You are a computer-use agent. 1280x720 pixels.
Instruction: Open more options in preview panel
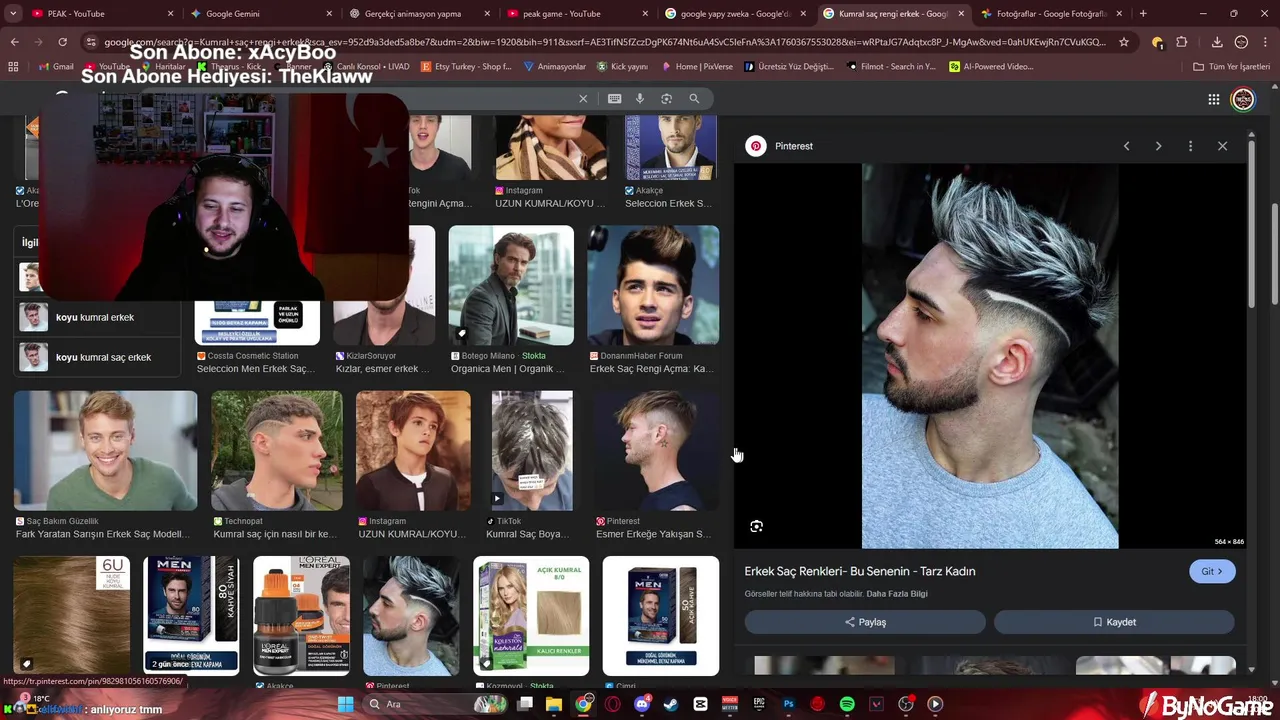click(1190, 146)
